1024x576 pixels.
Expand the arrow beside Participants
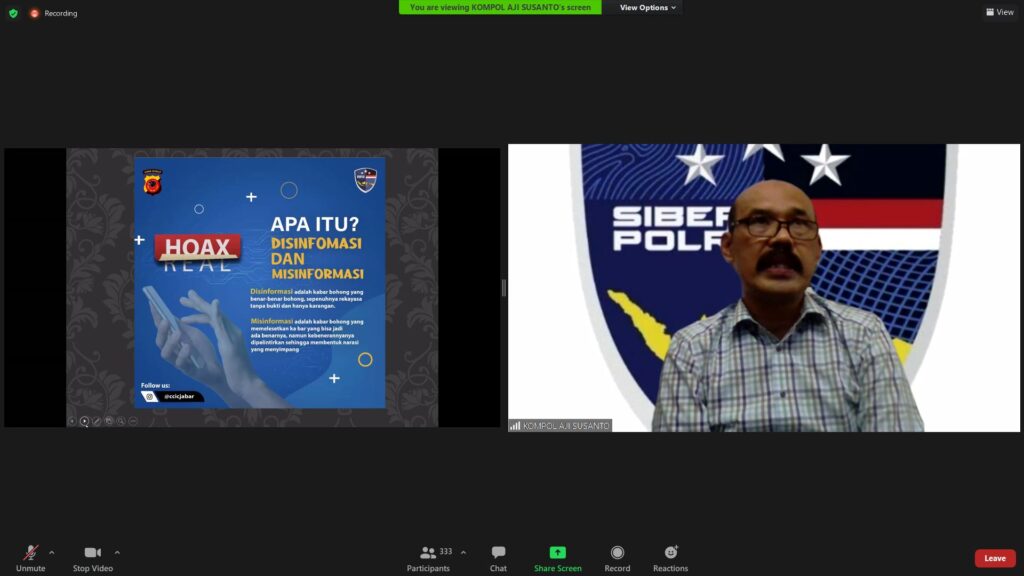pyautogui.click(x=463, y=552)
